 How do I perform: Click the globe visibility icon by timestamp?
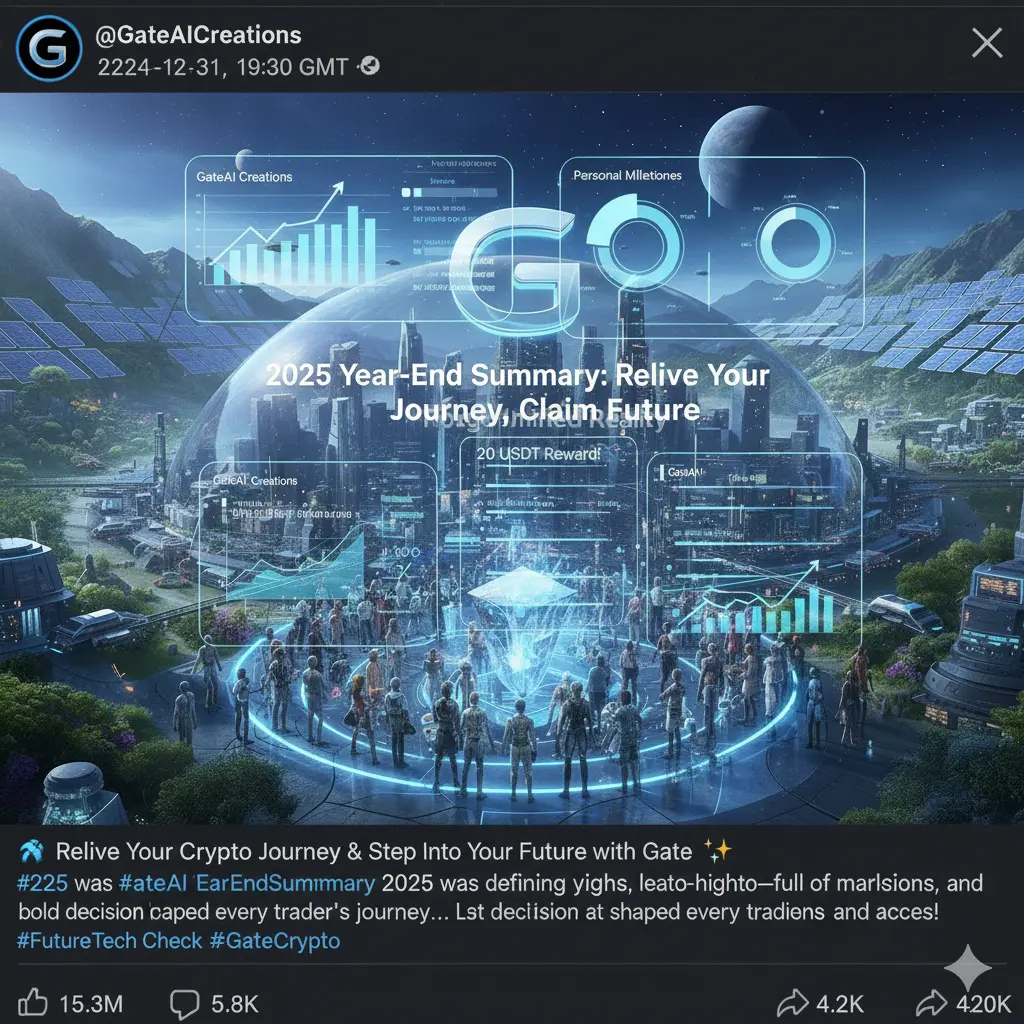coord(370,65)
